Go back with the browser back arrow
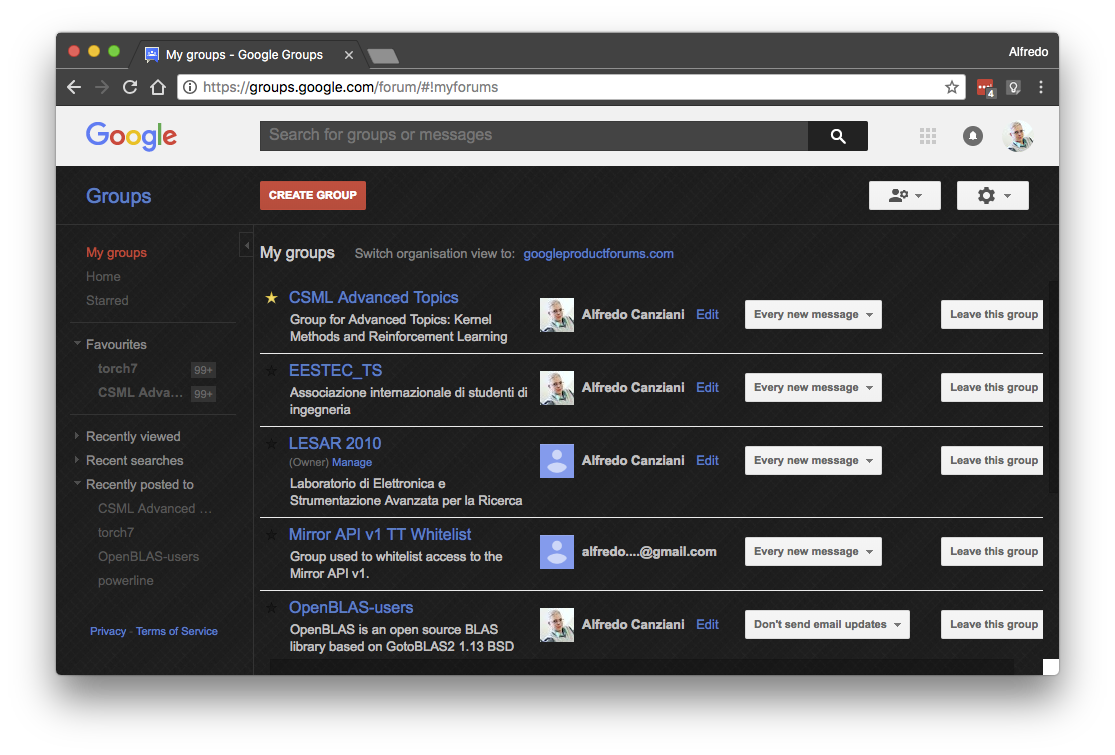The image size is (1115, 755). [x=74, y=87]
